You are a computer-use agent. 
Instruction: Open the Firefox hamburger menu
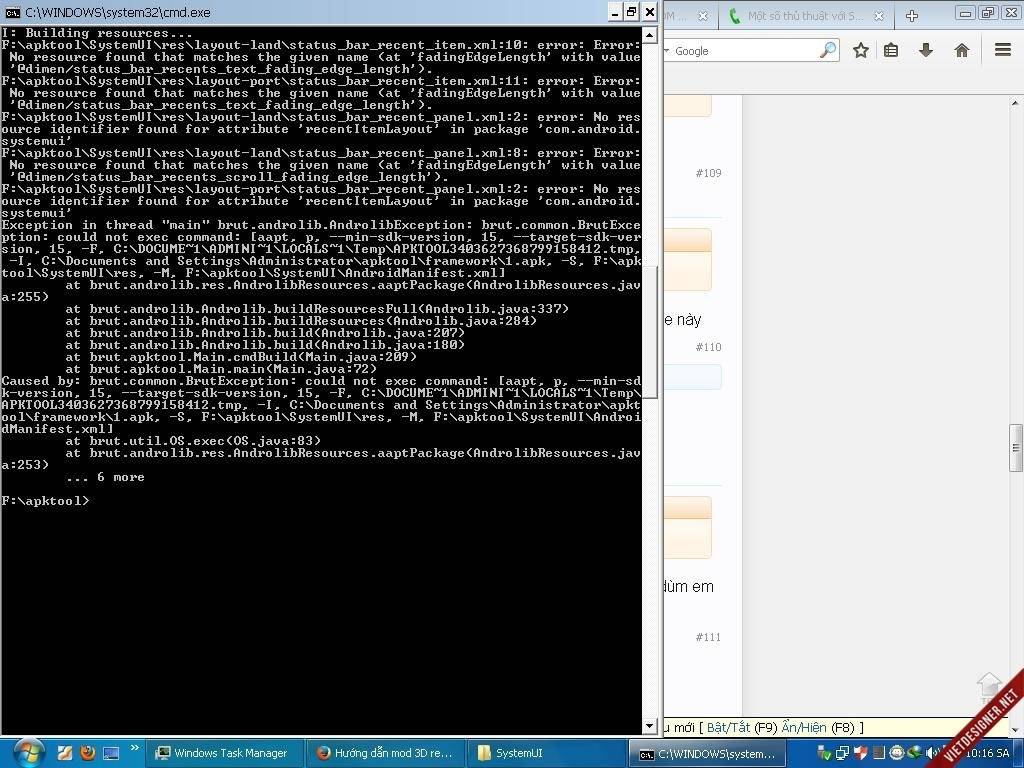[x=1003, y=50]
